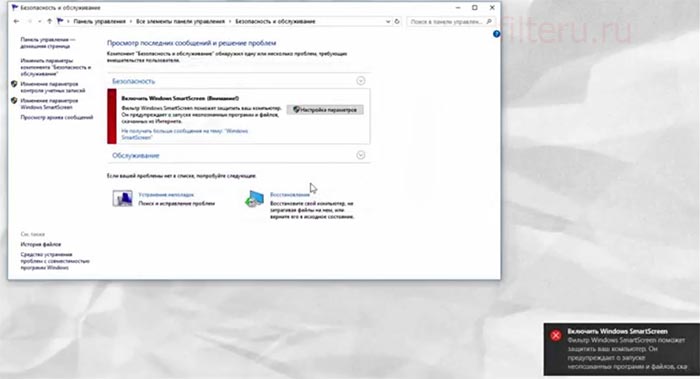
Task: Click the search magnifier icon
Action: click(489, 21)
